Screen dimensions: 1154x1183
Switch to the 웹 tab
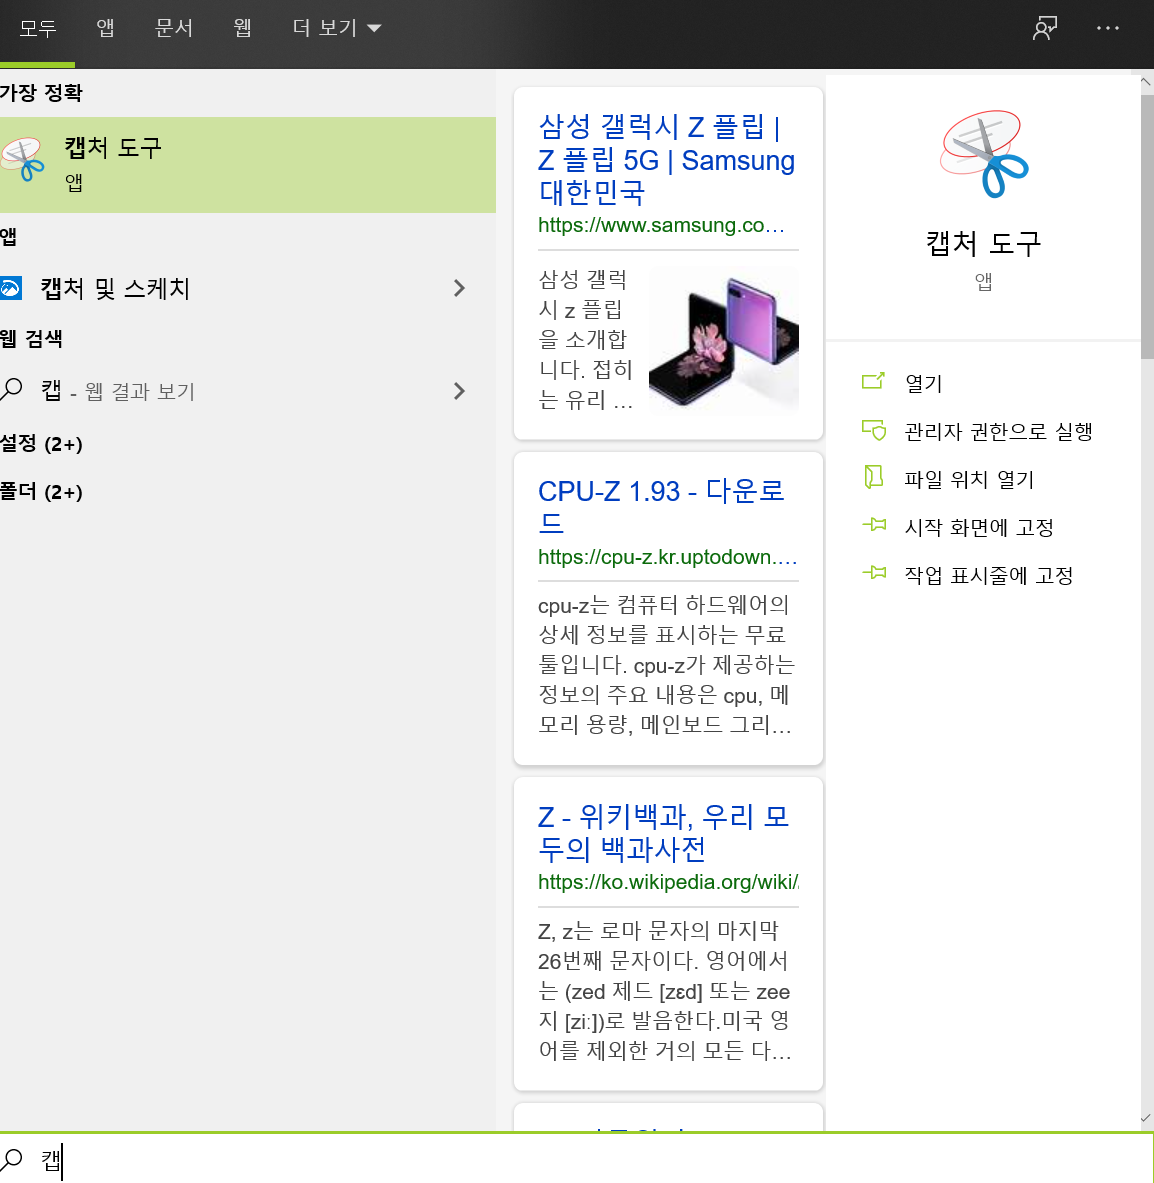(x=242, y=28)
